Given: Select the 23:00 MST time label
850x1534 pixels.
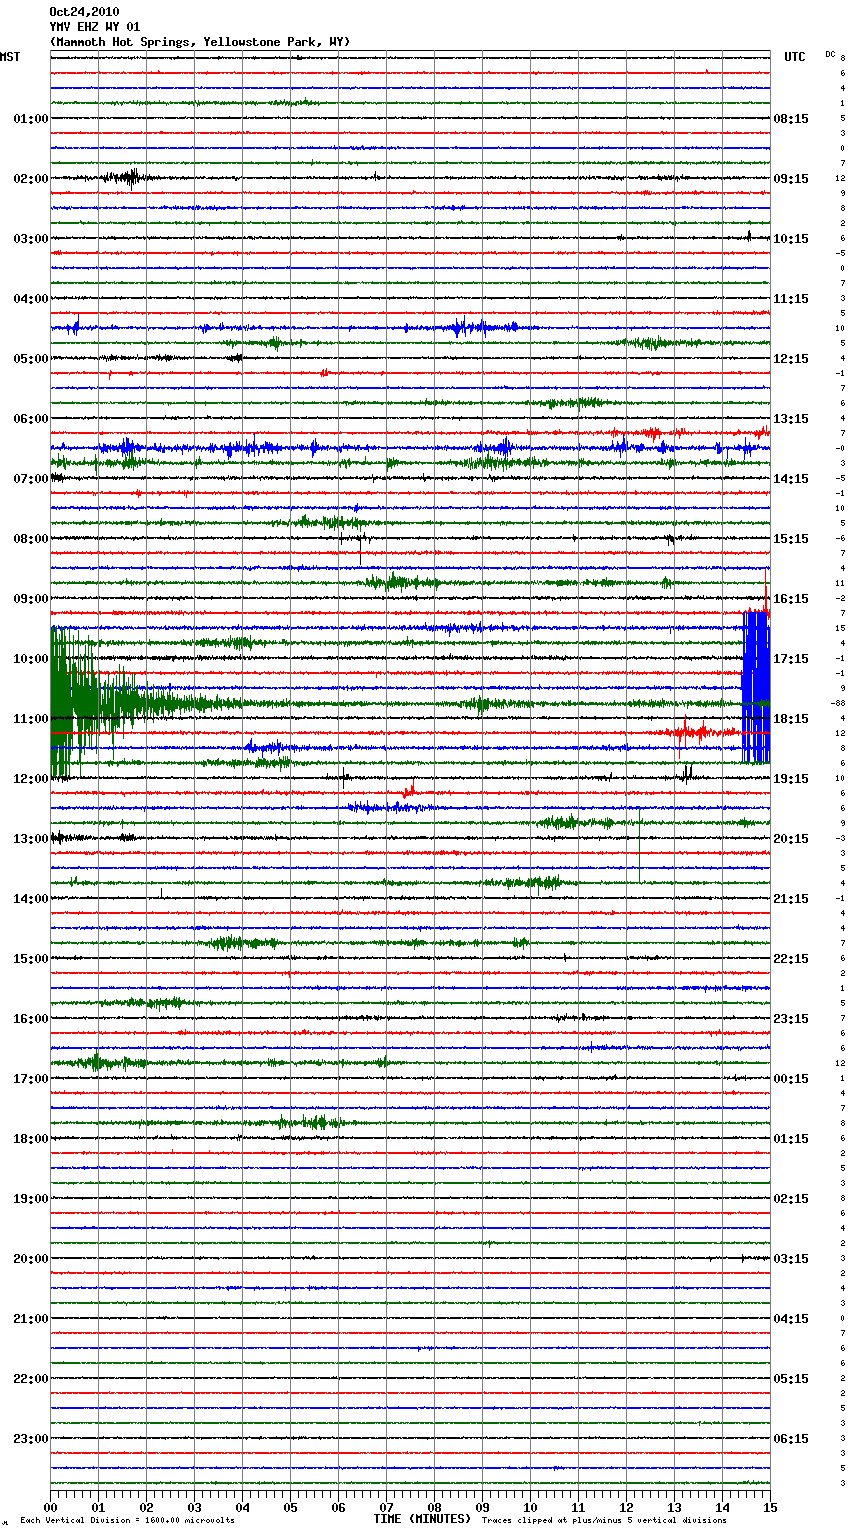Looking at the screenshot, I should 31,1439.
